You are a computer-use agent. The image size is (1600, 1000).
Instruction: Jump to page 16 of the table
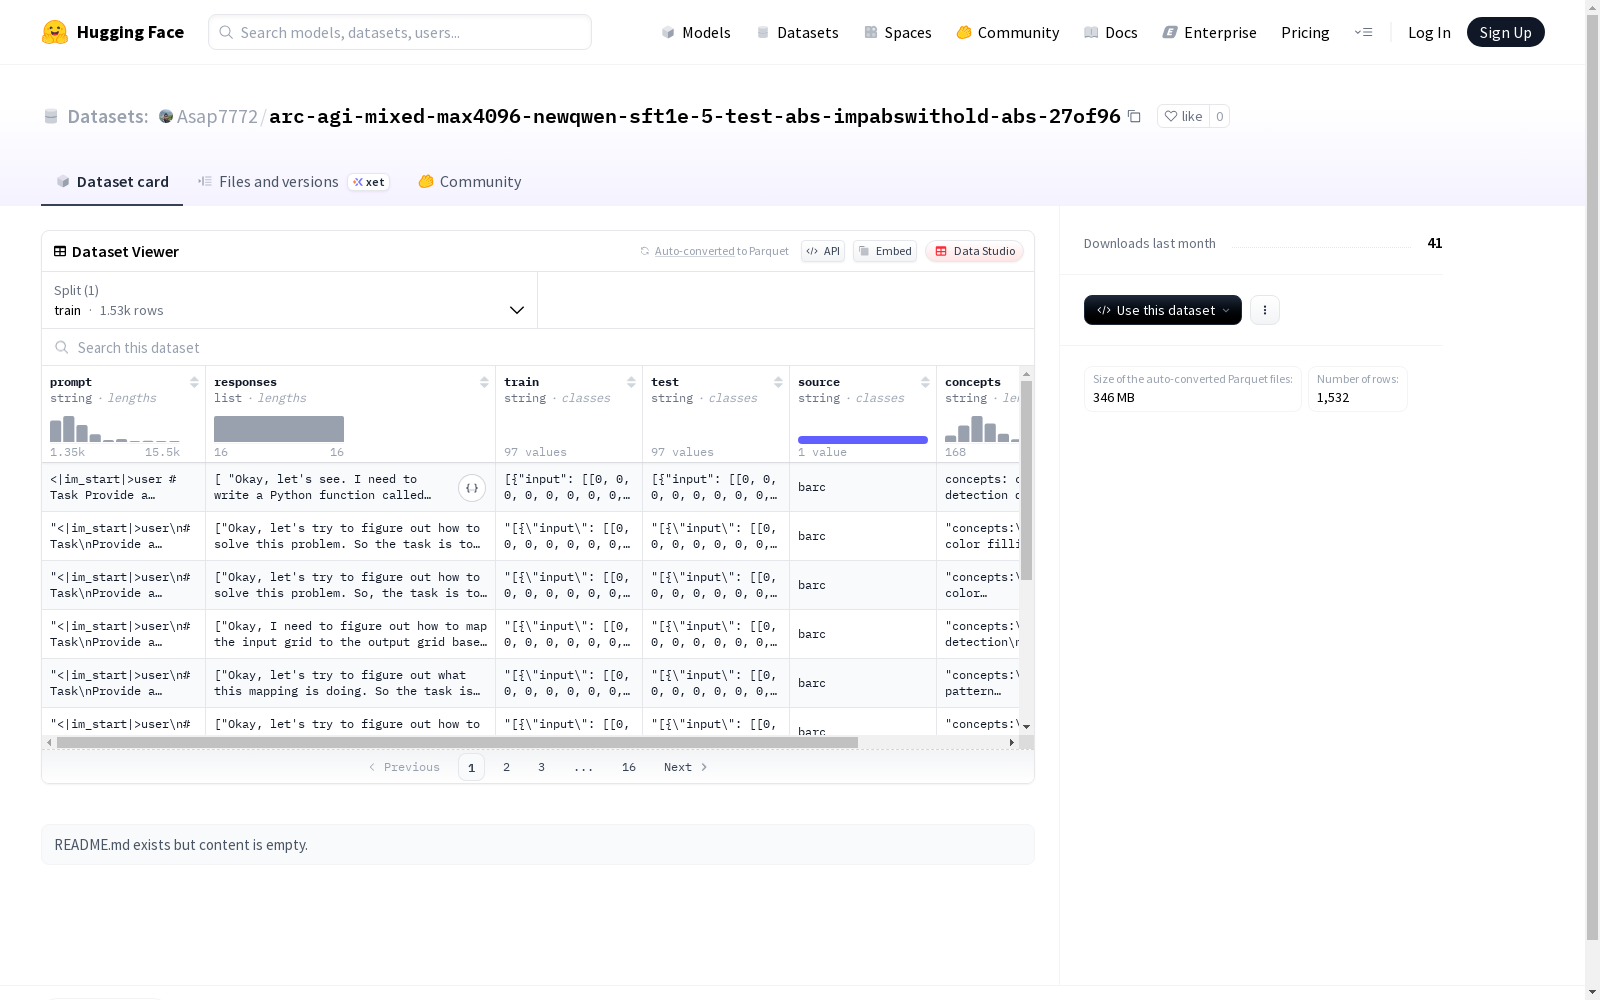[628, 767]
